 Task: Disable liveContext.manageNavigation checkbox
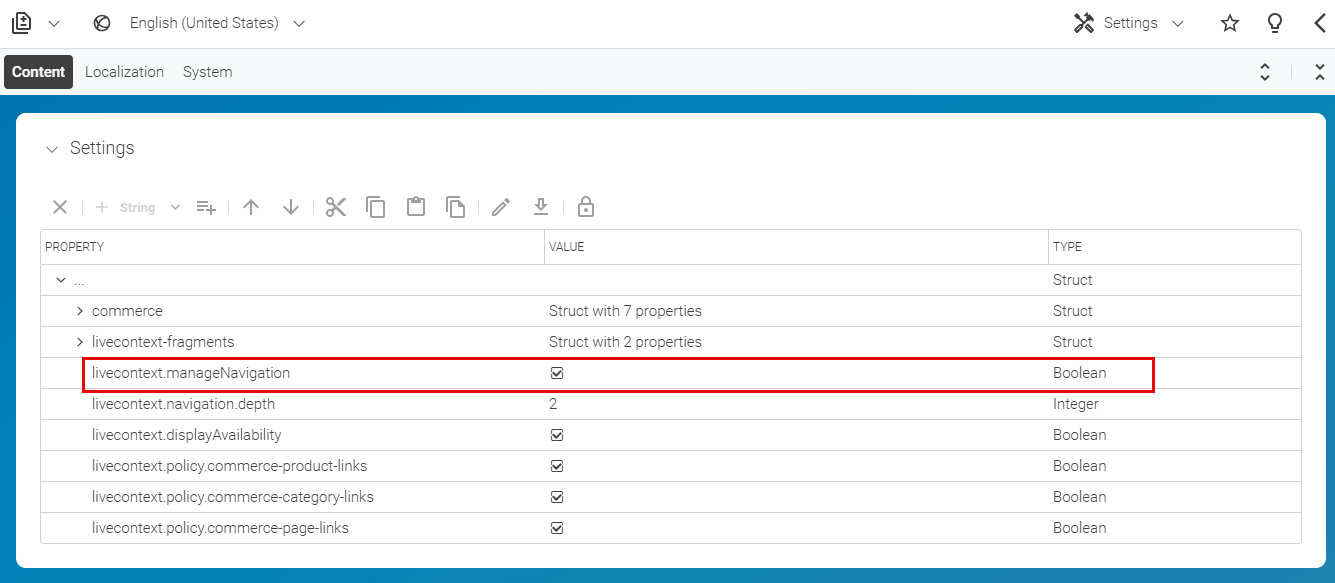(557, 372)
